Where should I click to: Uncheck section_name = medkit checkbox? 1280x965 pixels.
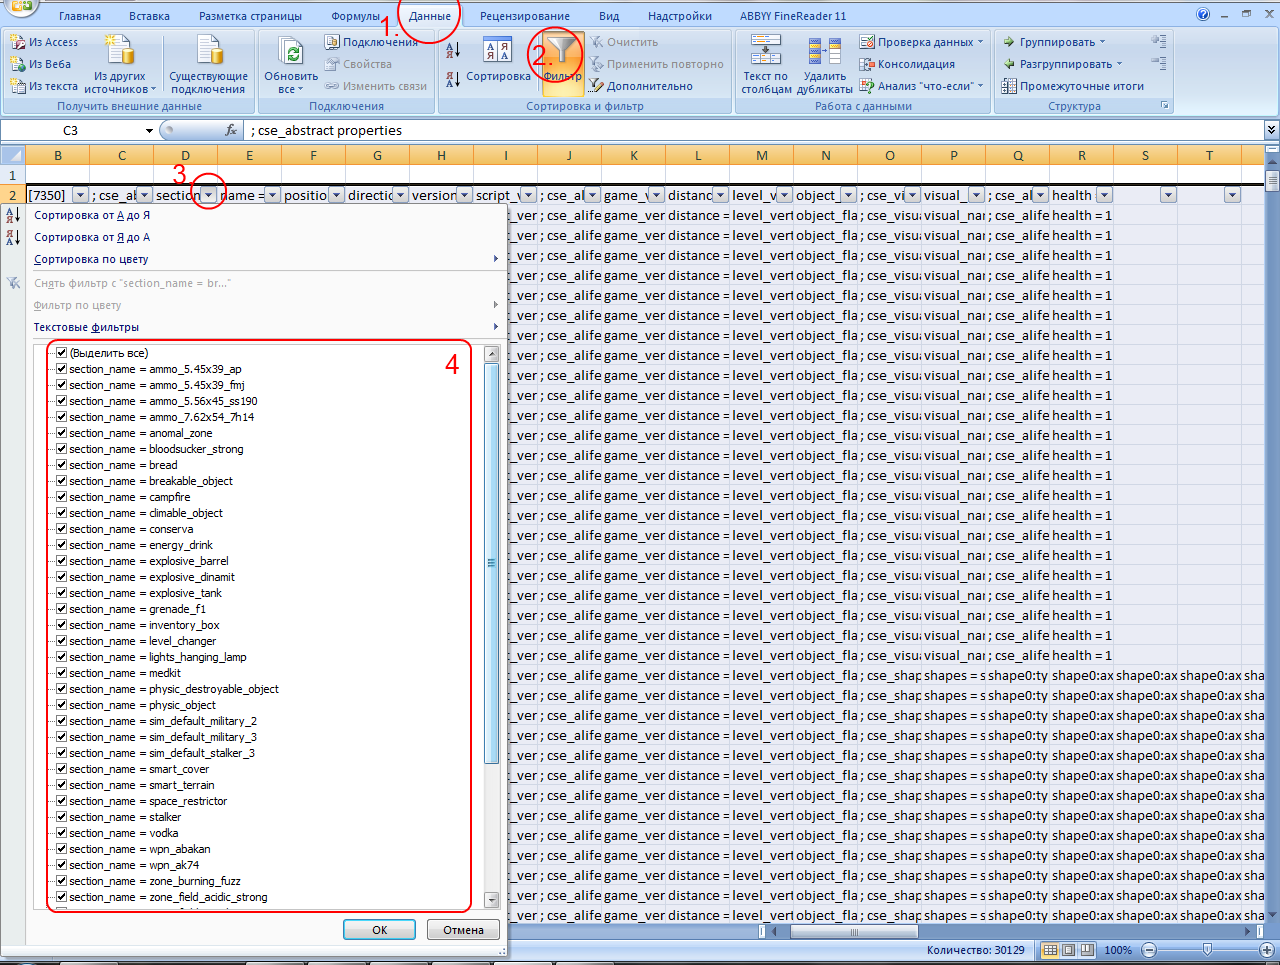62,673
